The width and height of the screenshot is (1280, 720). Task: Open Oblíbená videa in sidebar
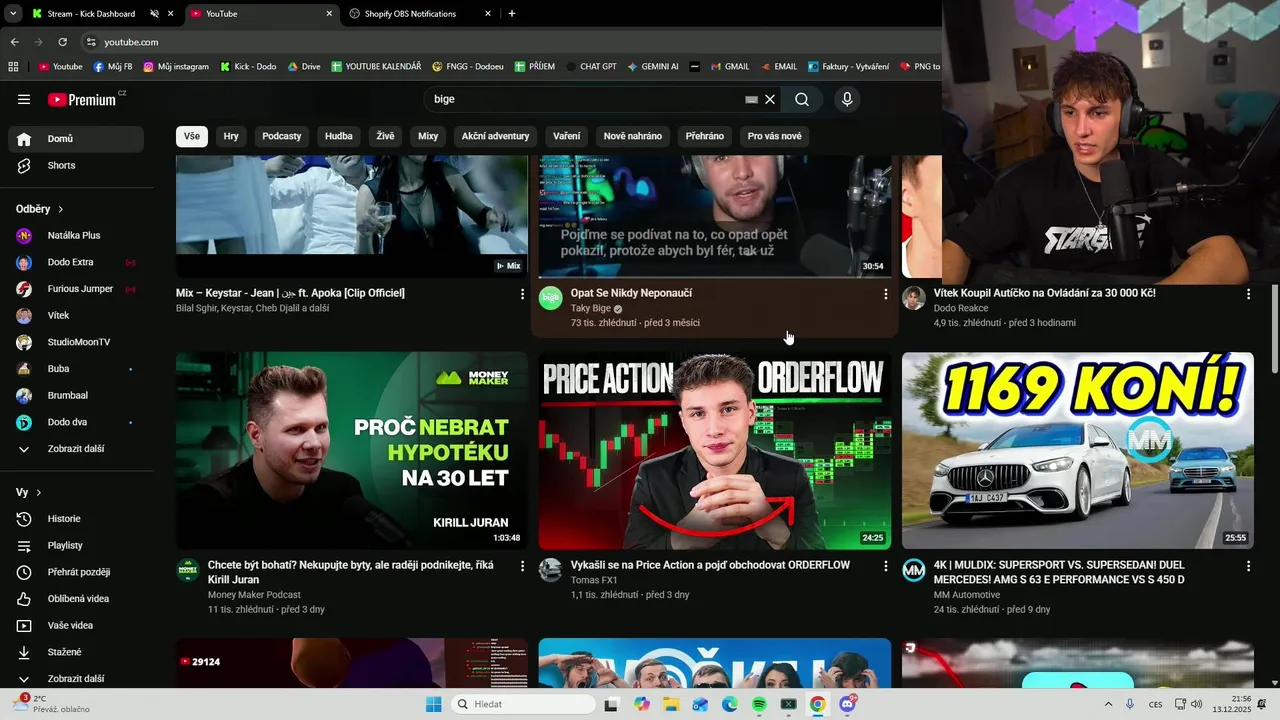[x=76, y=599]
